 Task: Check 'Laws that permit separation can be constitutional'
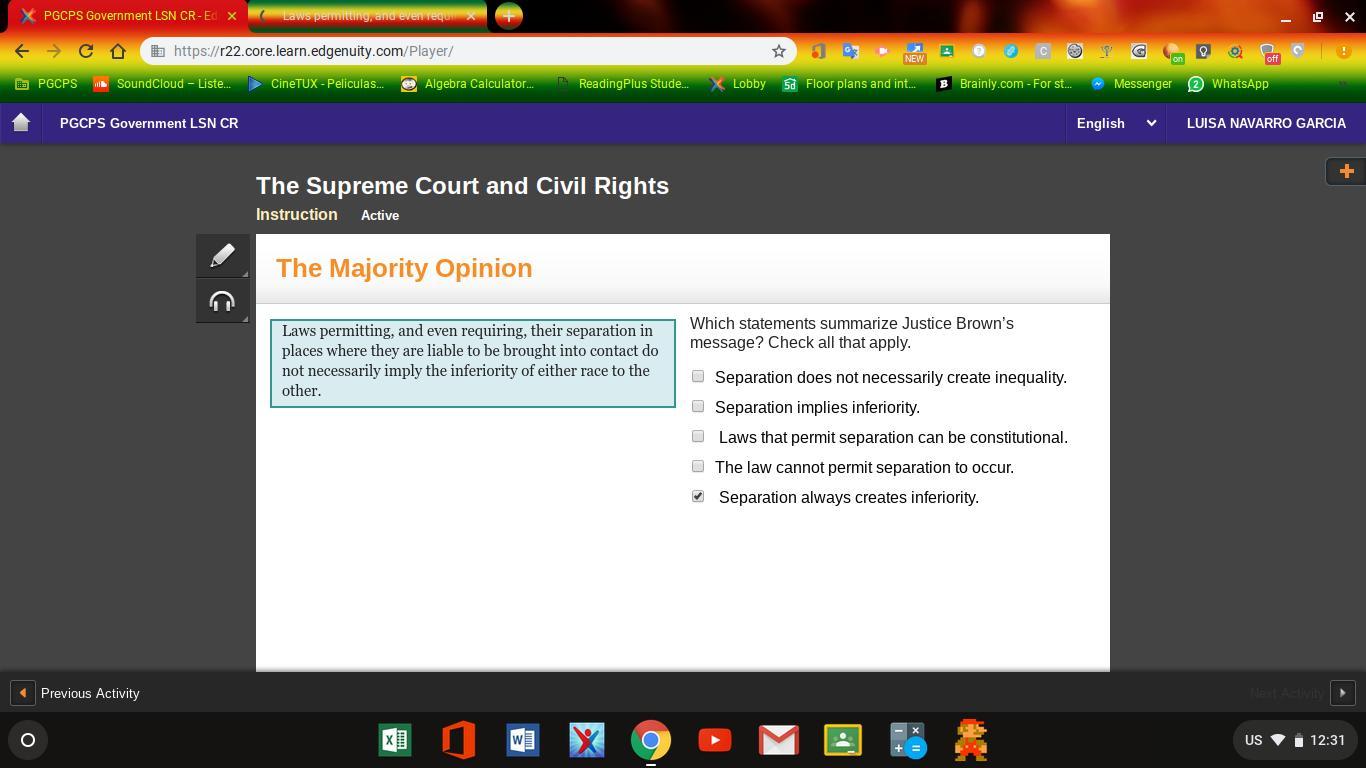[698, 437]
